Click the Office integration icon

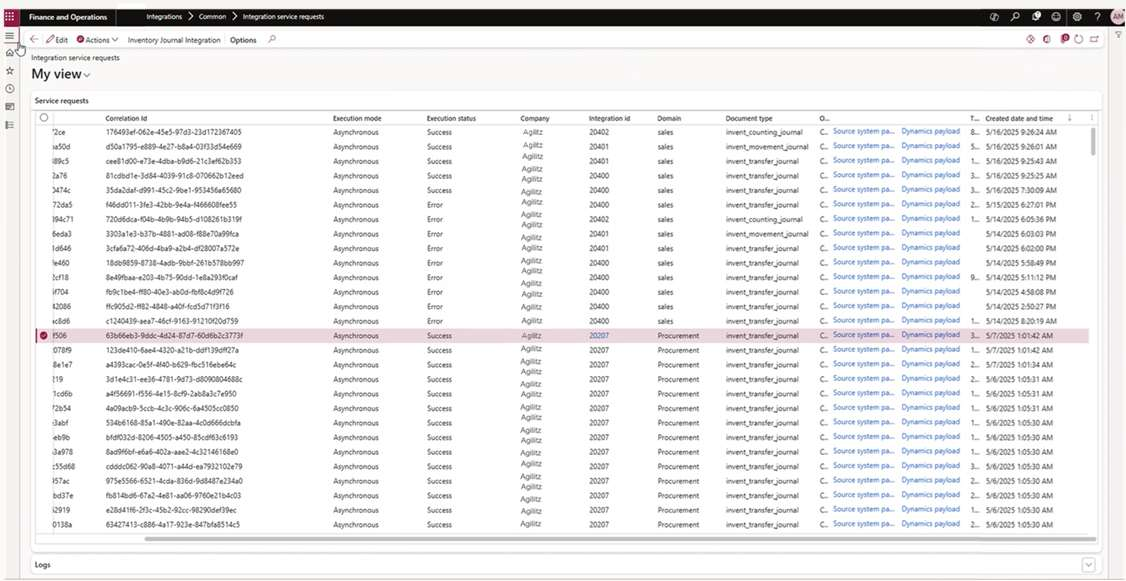1046,39
